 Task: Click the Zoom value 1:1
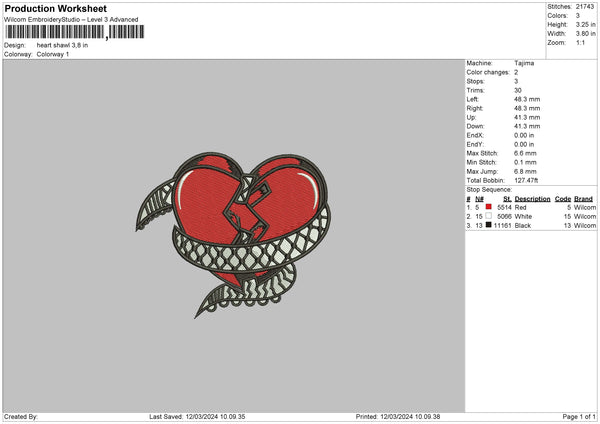(x=580, y=42)
